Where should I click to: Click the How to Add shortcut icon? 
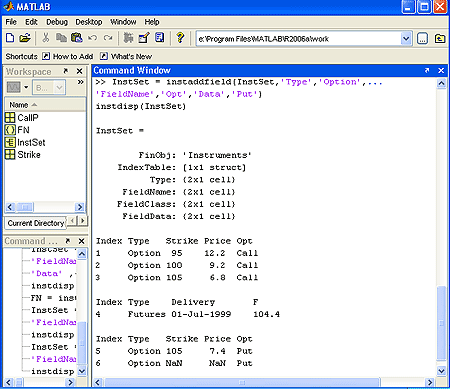coord(46,56)
